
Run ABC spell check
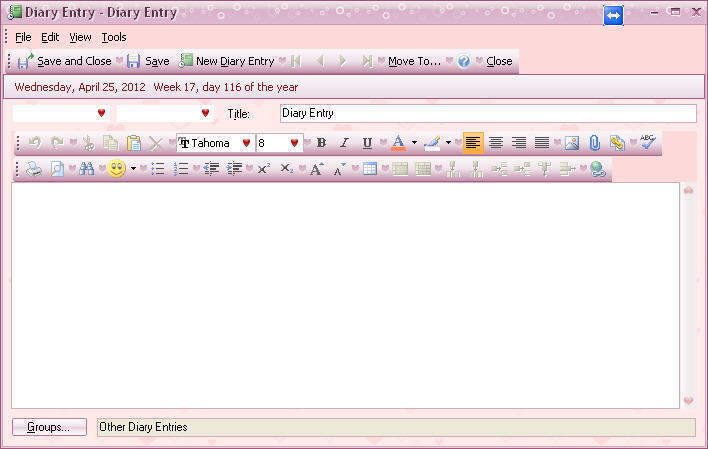[x=647, y=142]
